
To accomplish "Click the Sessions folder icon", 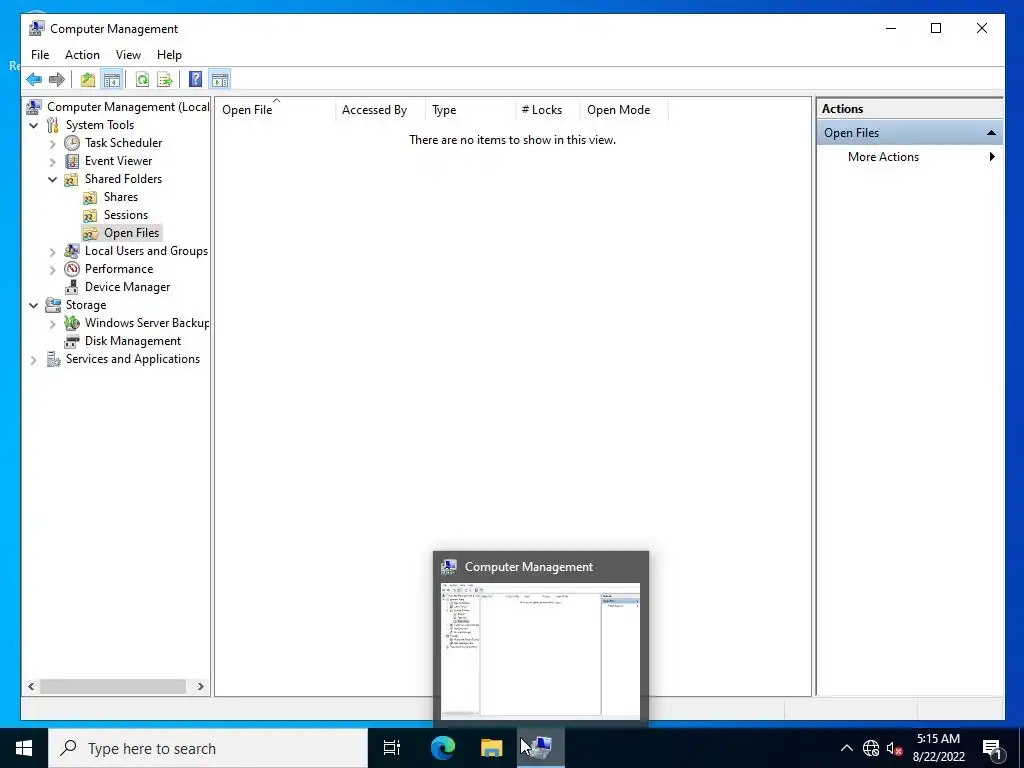I will (90, 215).
